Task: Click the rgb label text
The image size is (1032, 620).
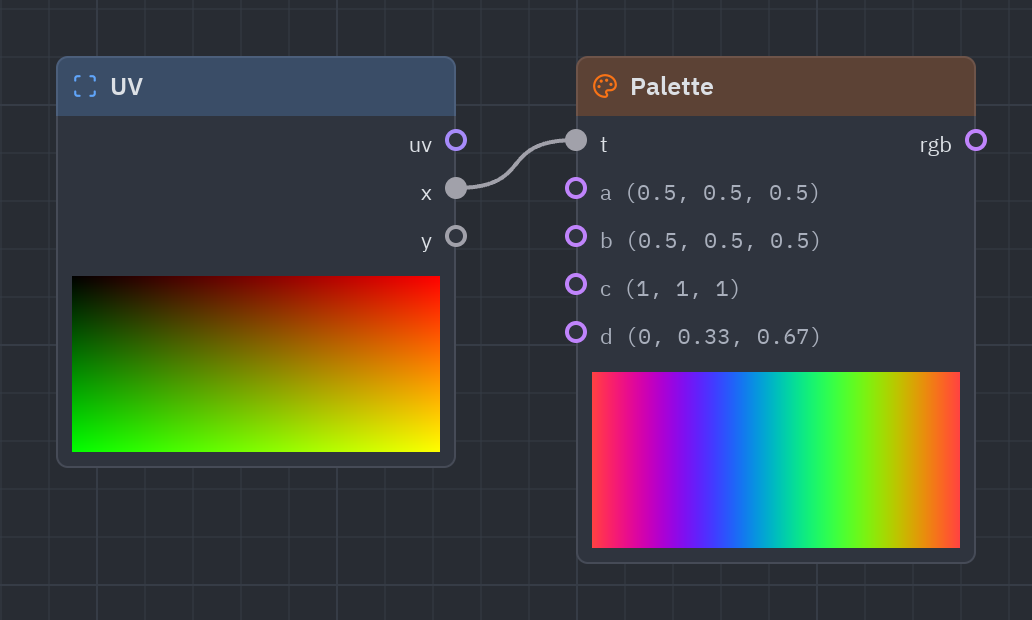Action: (x=935, y=145)
